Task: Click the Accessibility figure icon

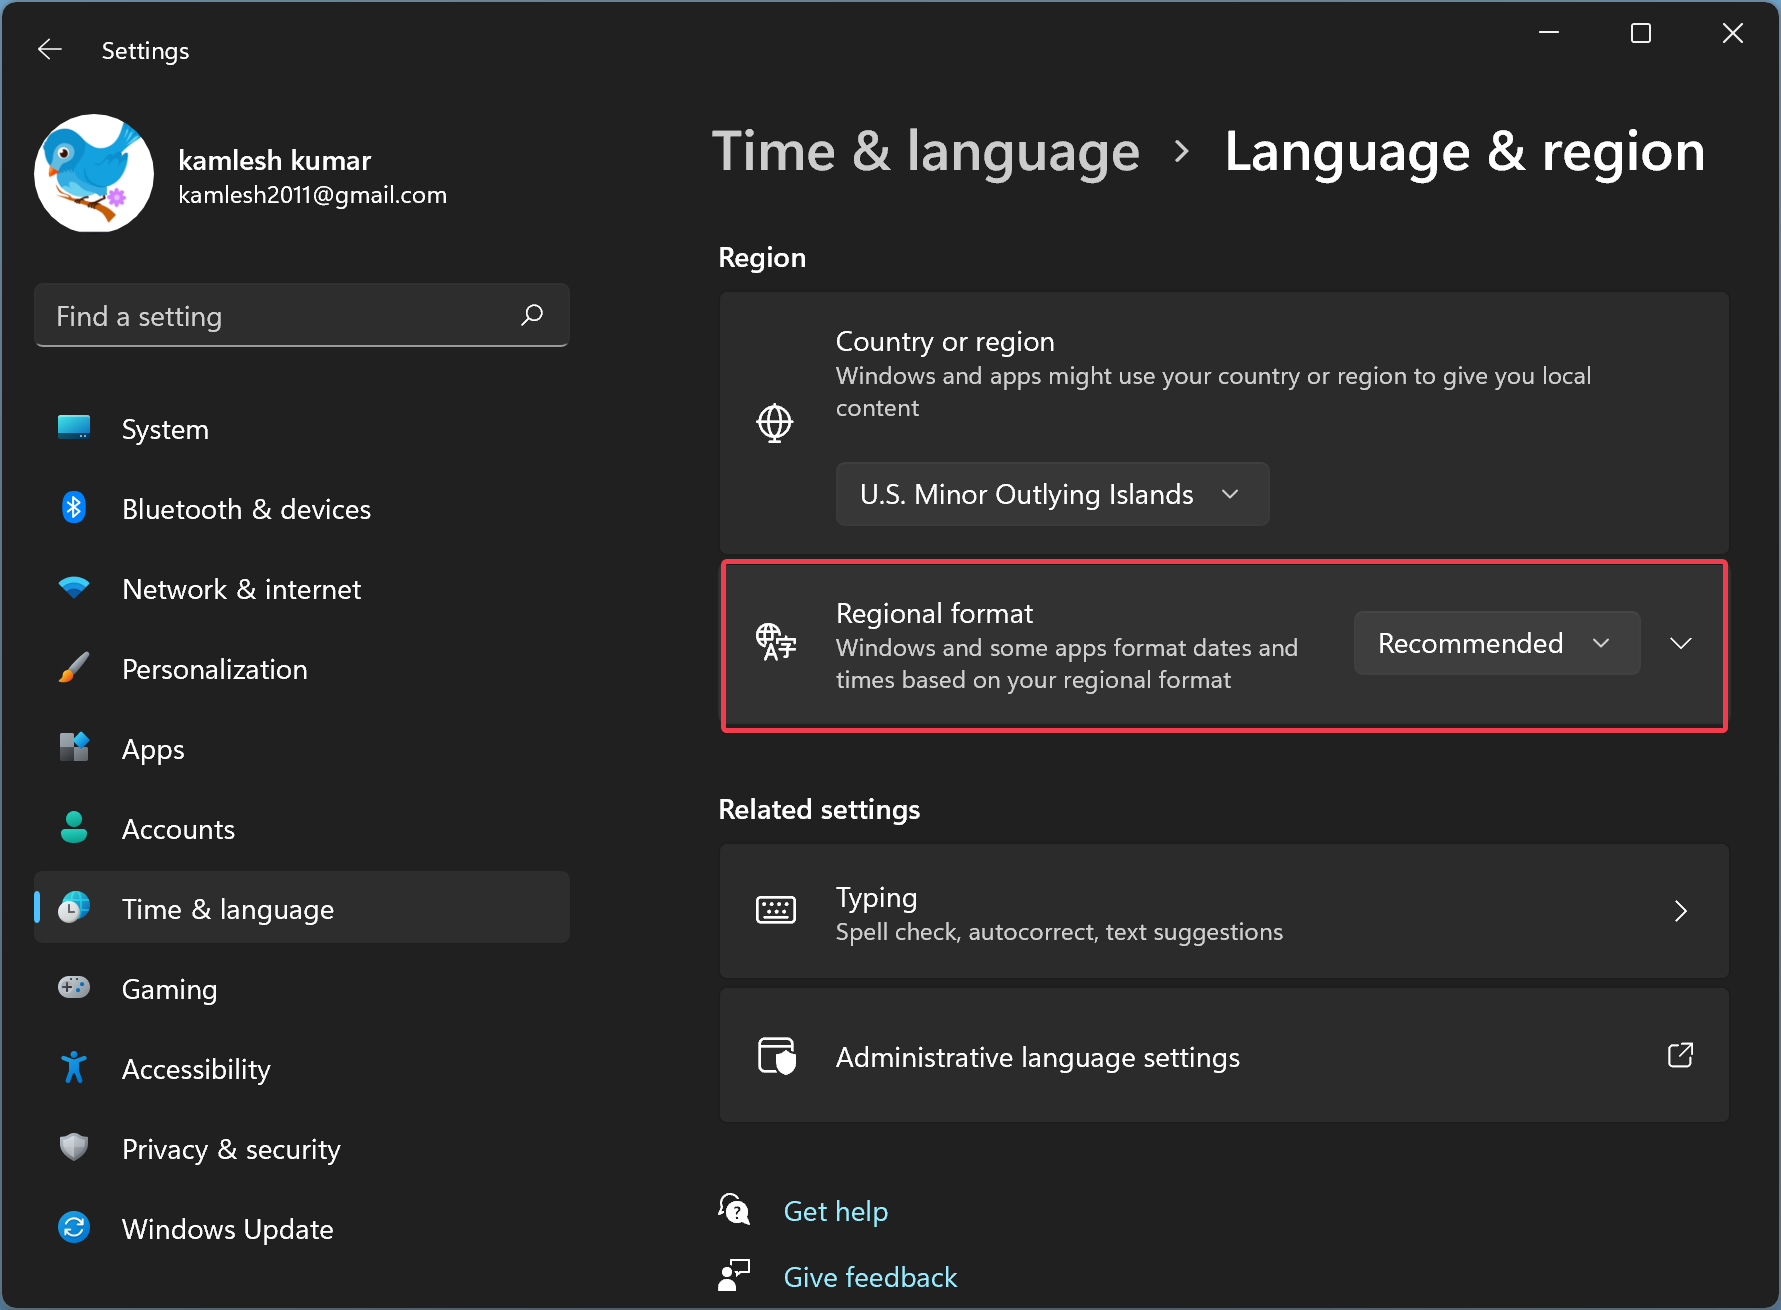Action: point(74,1068)
